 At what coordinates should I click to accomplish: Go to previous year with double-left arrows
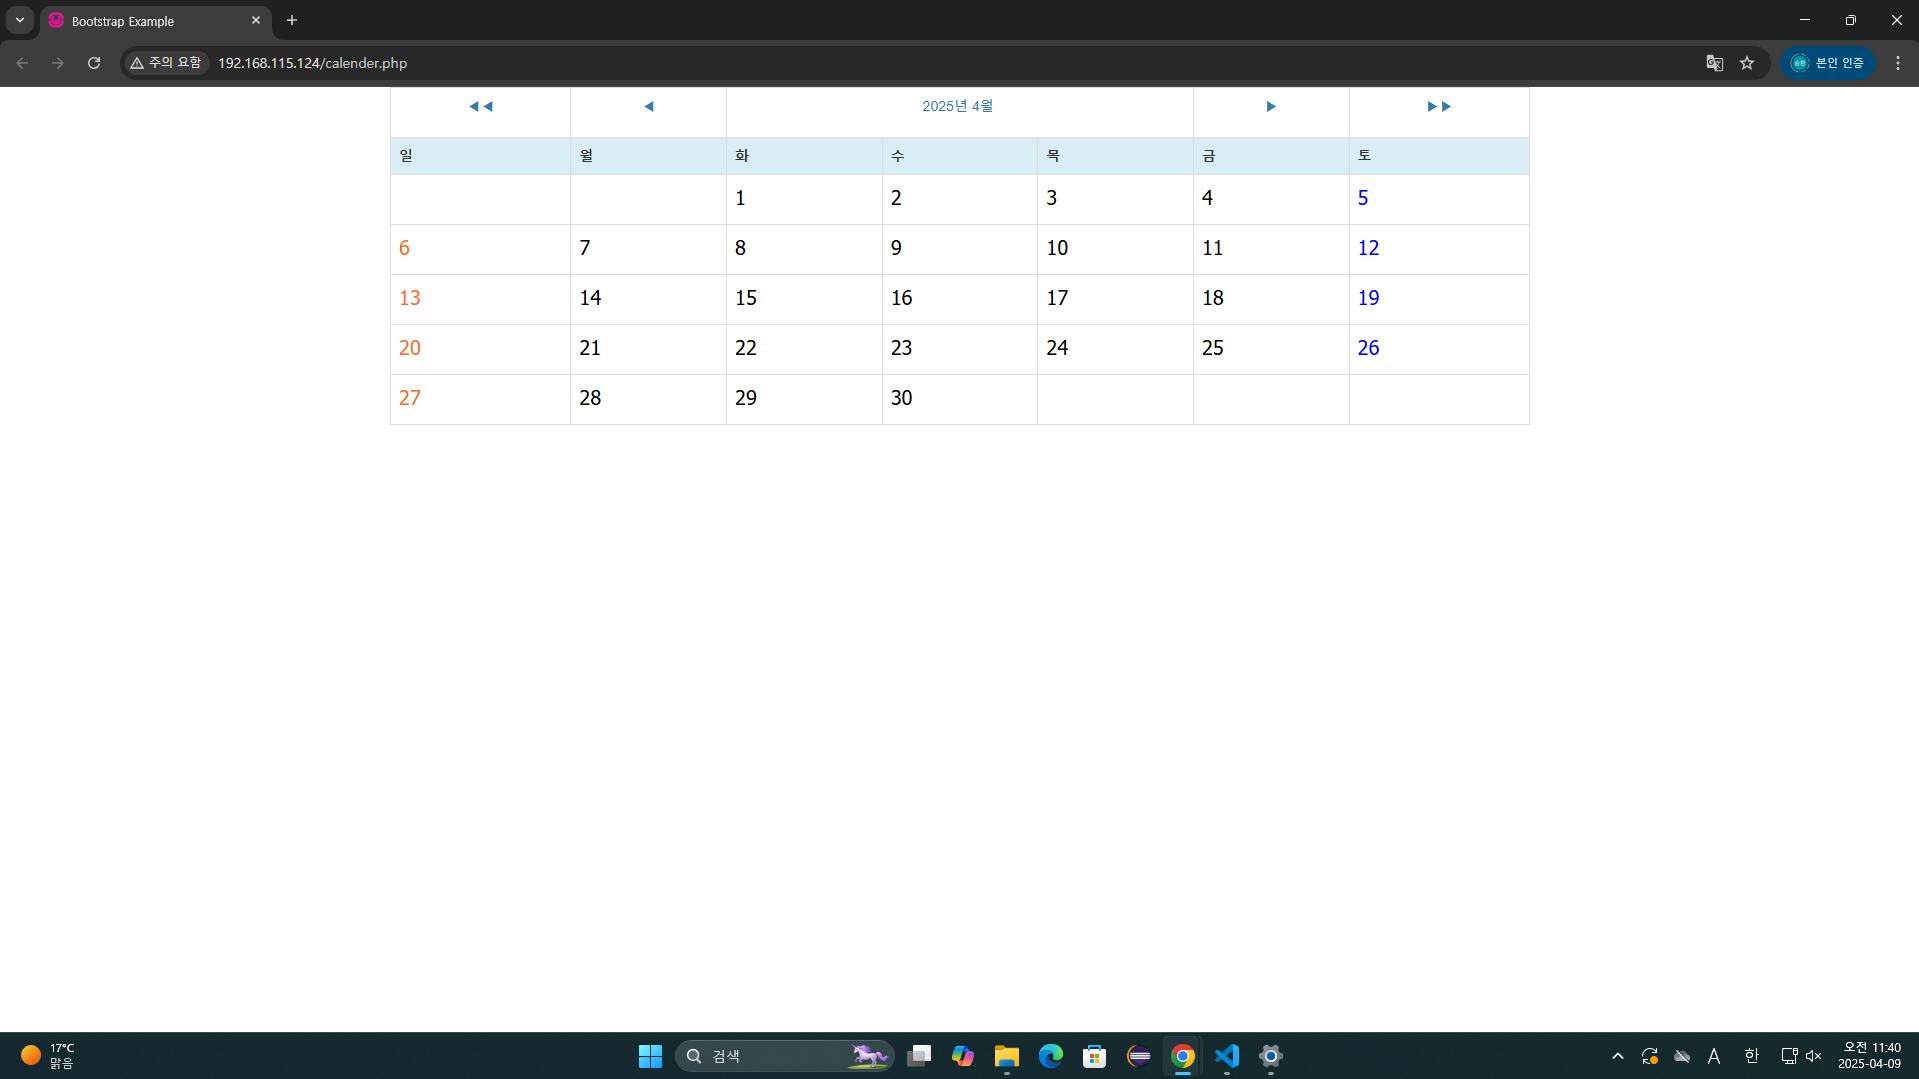(480, 106)
